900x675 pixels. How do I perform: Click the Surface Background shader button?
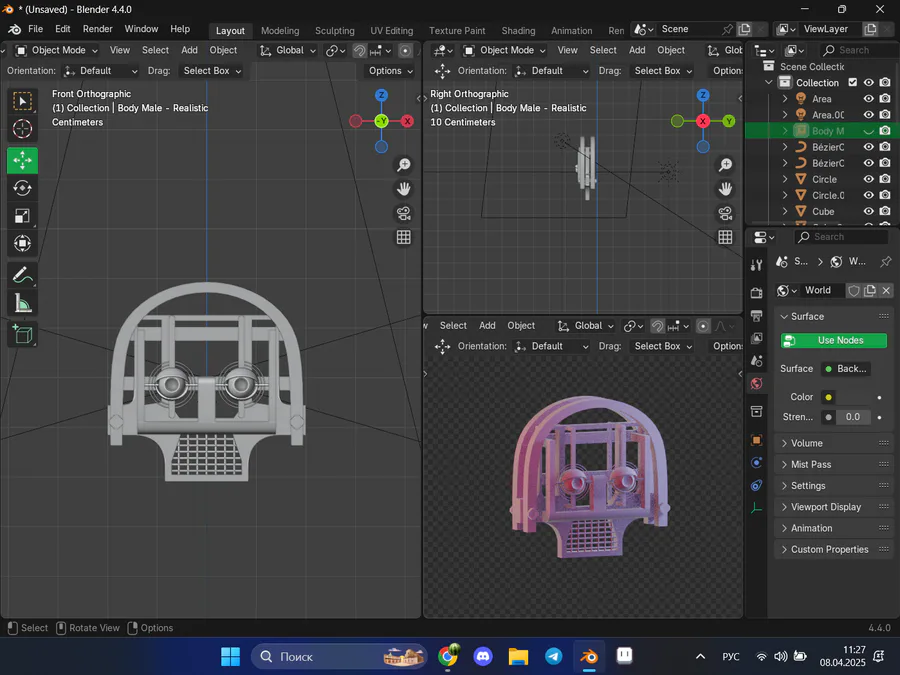[846, 368]
